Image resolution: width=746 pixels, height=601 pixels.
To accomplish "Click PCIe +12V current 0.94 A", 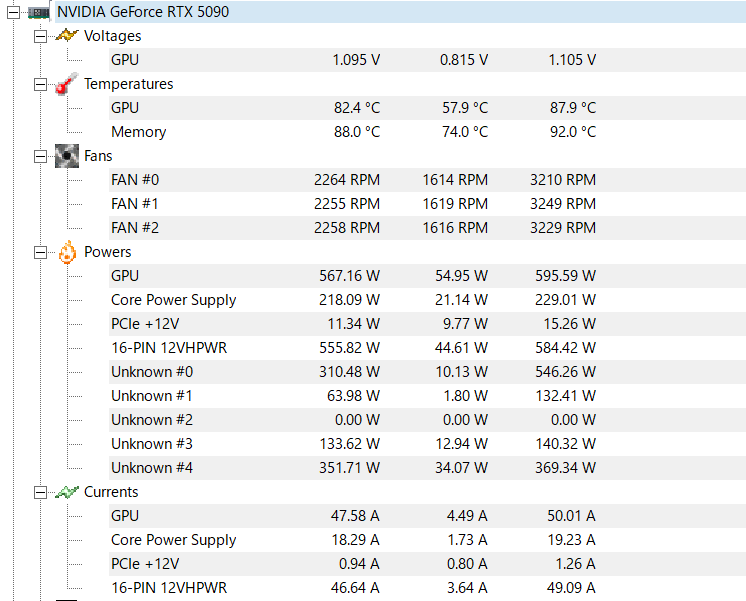I will [359, 564].
